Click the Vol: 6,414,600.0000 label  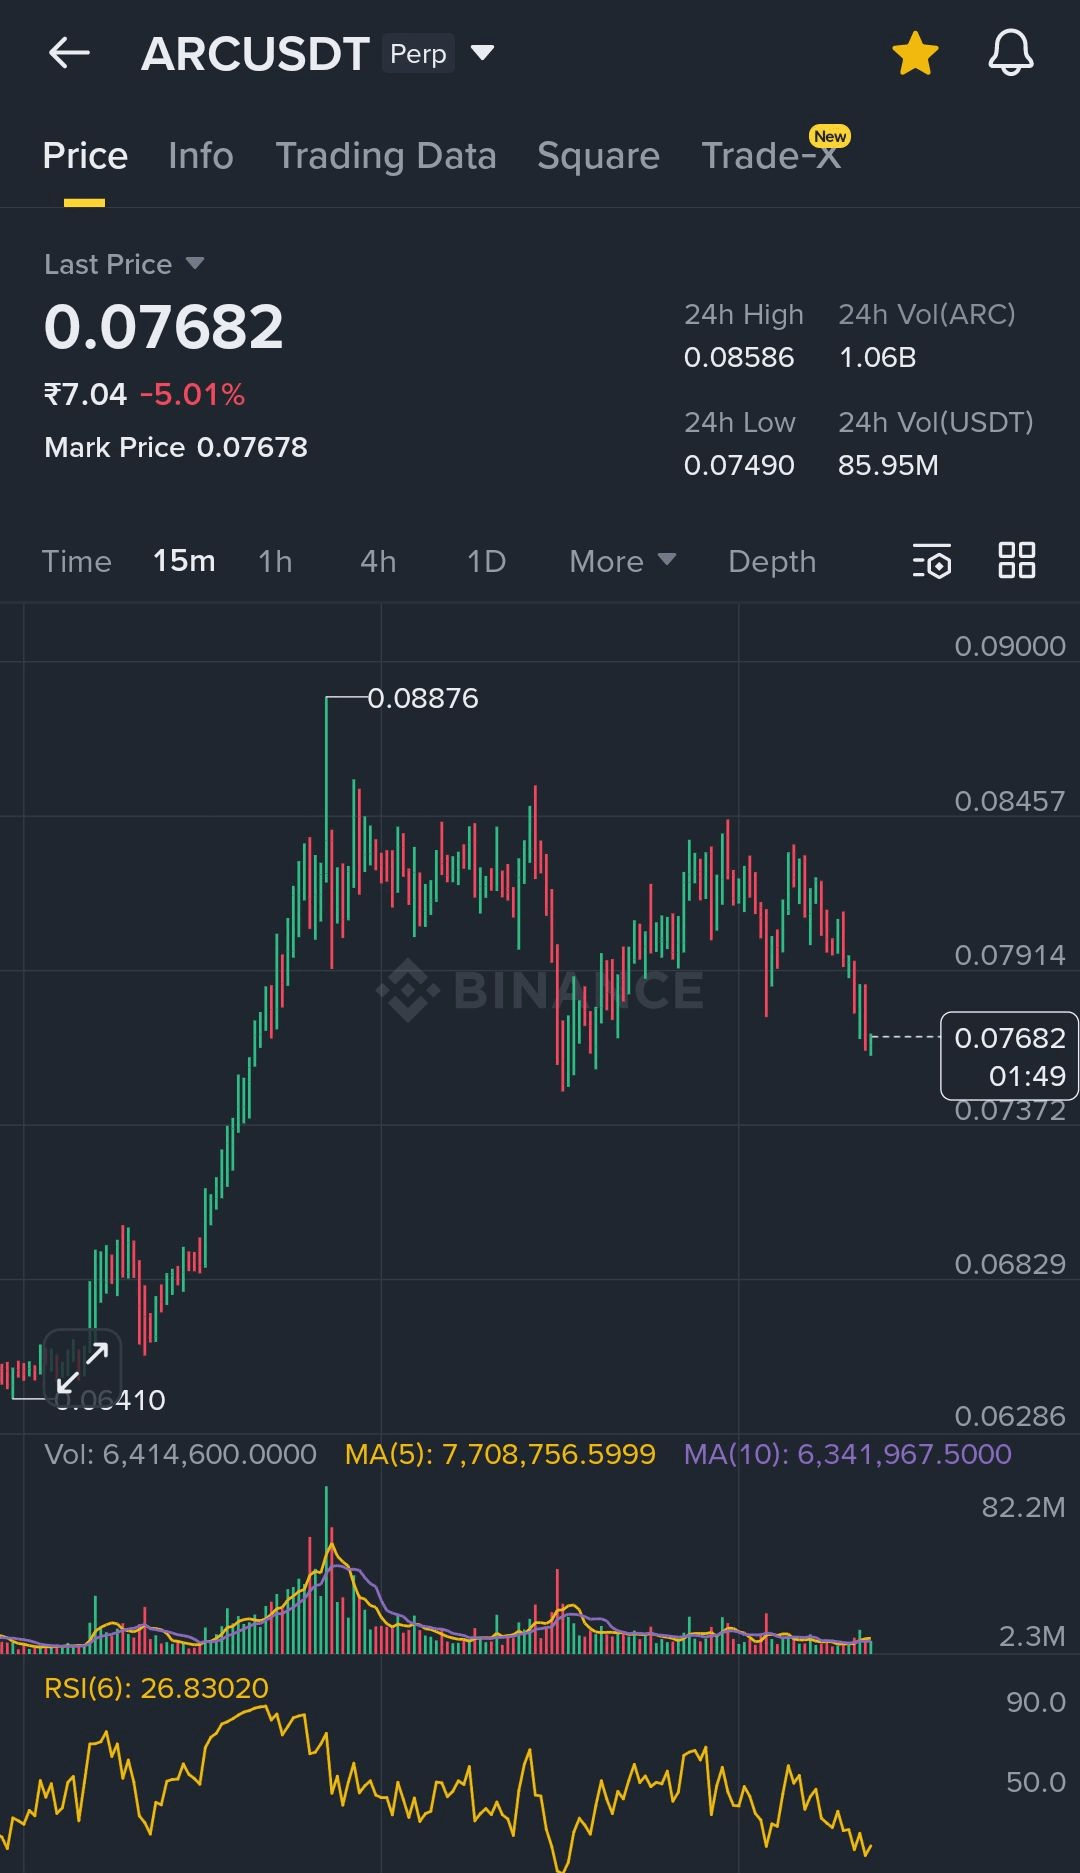tap(180, 1454)
